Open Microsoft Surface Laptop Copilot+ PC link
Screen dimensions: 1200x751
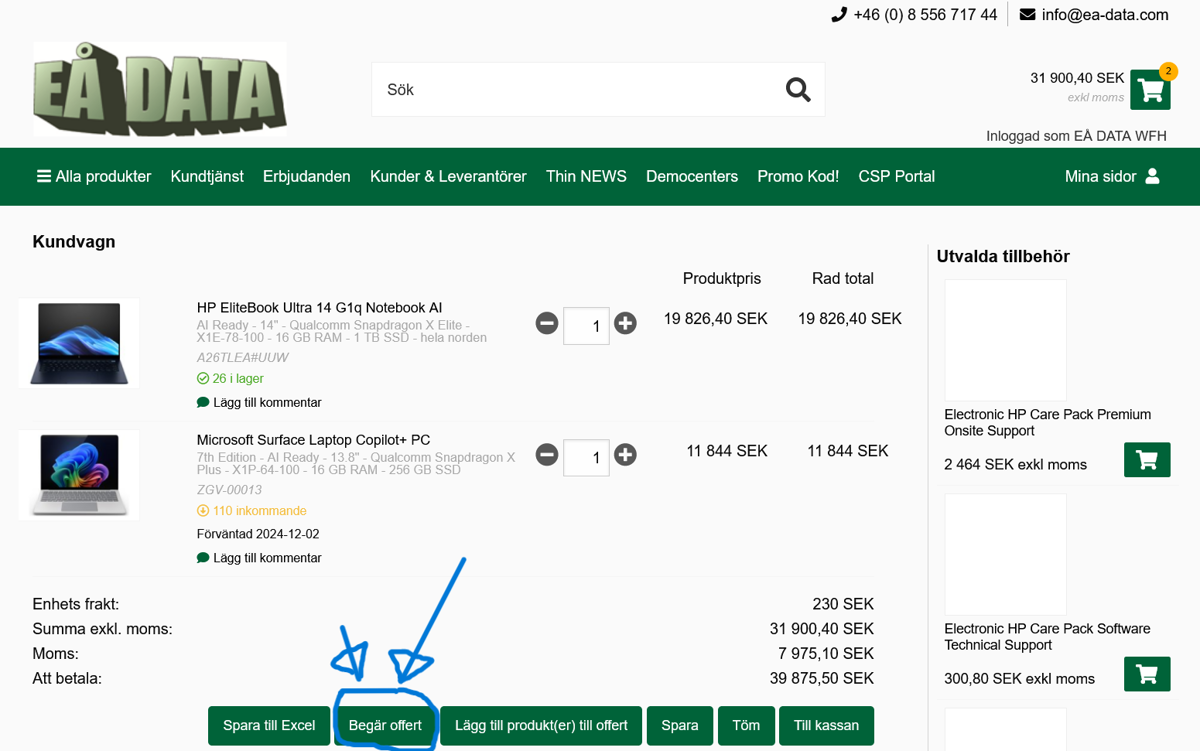(313, 440)
